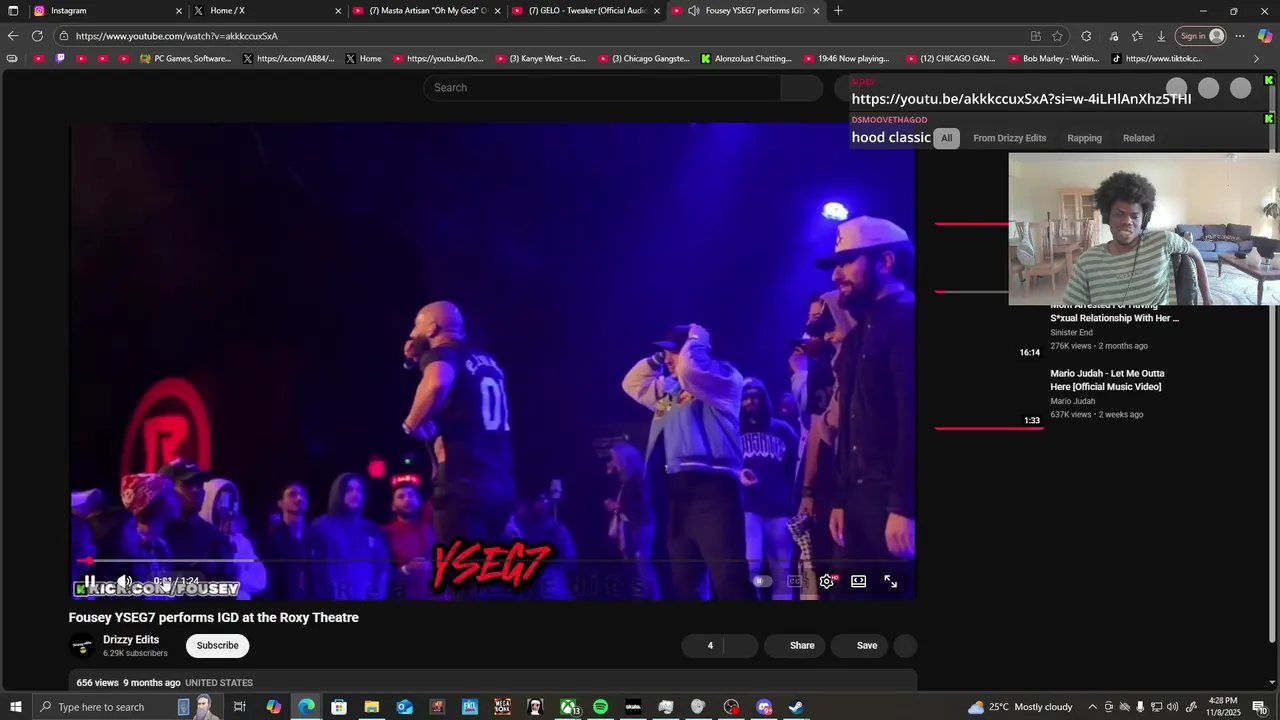
Task: Reload the current page
Action: [37, 36]
